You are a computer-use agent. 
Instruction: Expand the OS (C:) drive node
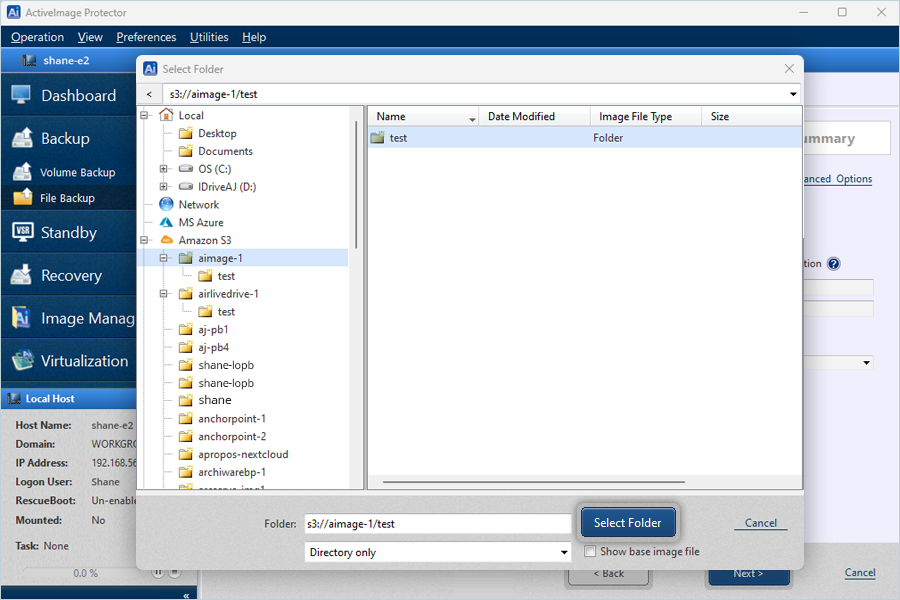[164, 169]
